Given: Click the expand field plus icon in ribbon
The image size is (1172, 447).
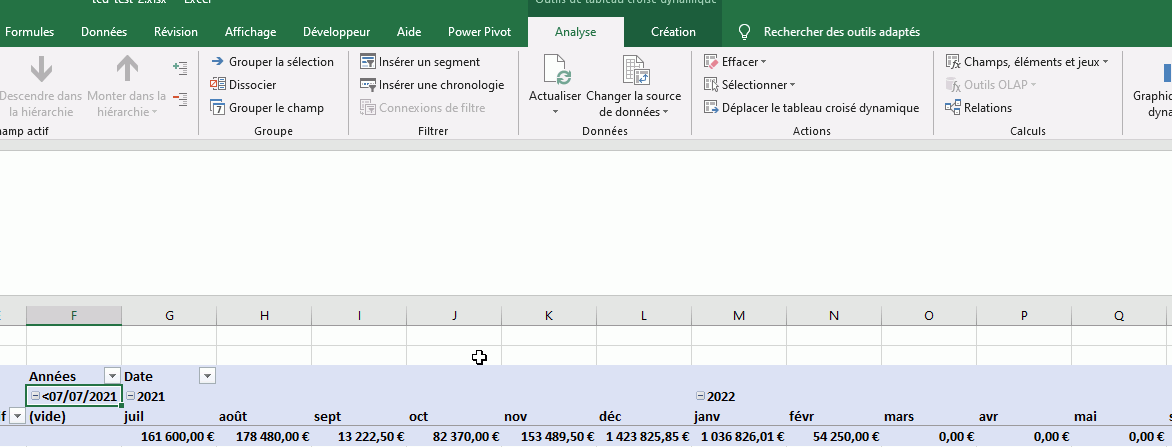Looking at the screenshot, I should point(180,68).
